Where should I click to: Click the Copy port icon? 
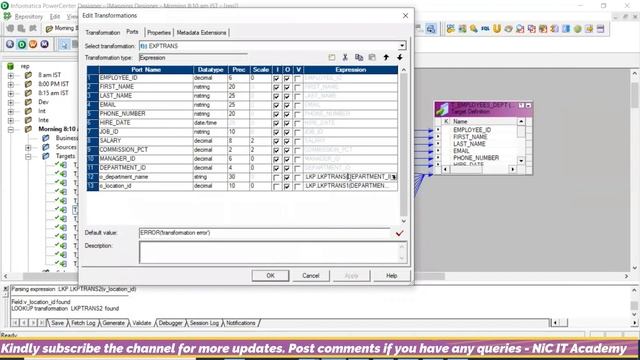[x=359, y=58]
